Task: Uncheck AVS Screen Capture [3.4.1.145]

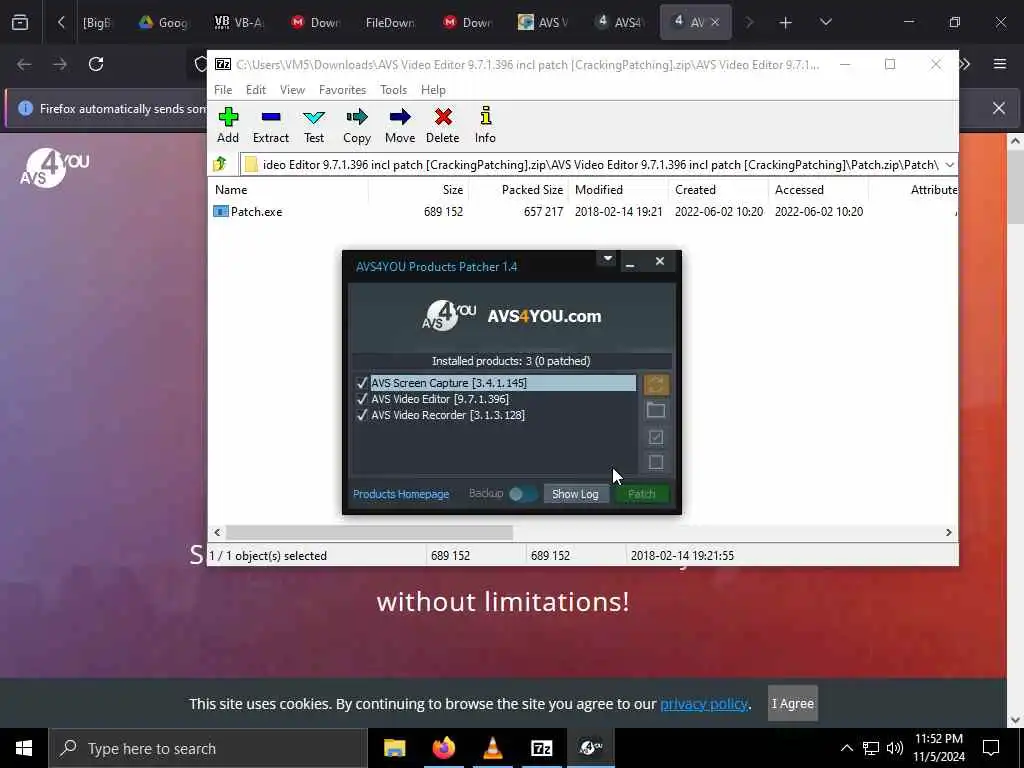Action: [x=362, y=383]
